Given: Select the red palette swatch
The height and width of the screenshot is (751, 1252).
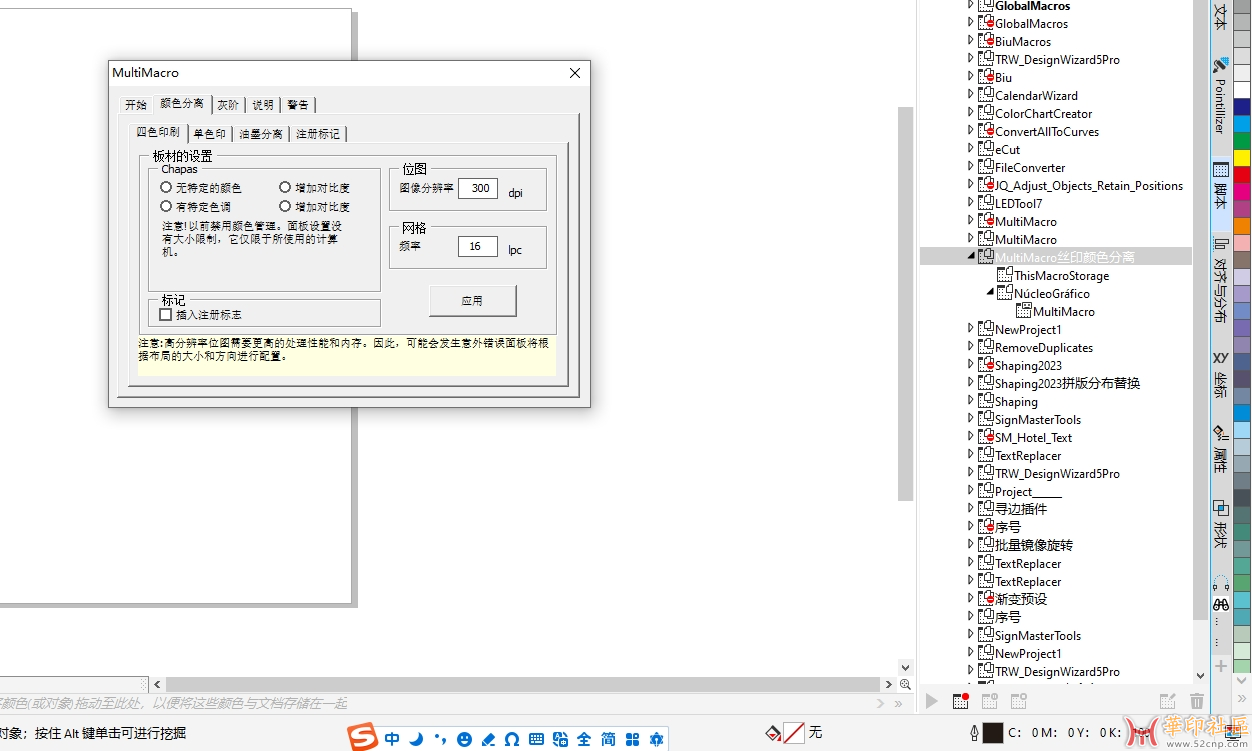Looking at the screenshot, I should click(x=1241, y=174).
